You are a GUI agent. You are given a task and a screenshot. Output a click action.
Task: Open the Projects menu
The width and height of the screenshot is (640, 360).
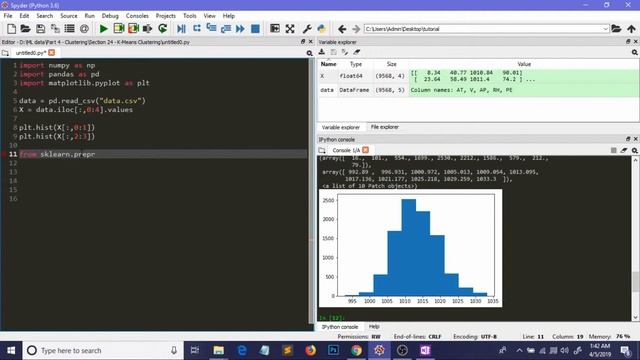point(165,16)
